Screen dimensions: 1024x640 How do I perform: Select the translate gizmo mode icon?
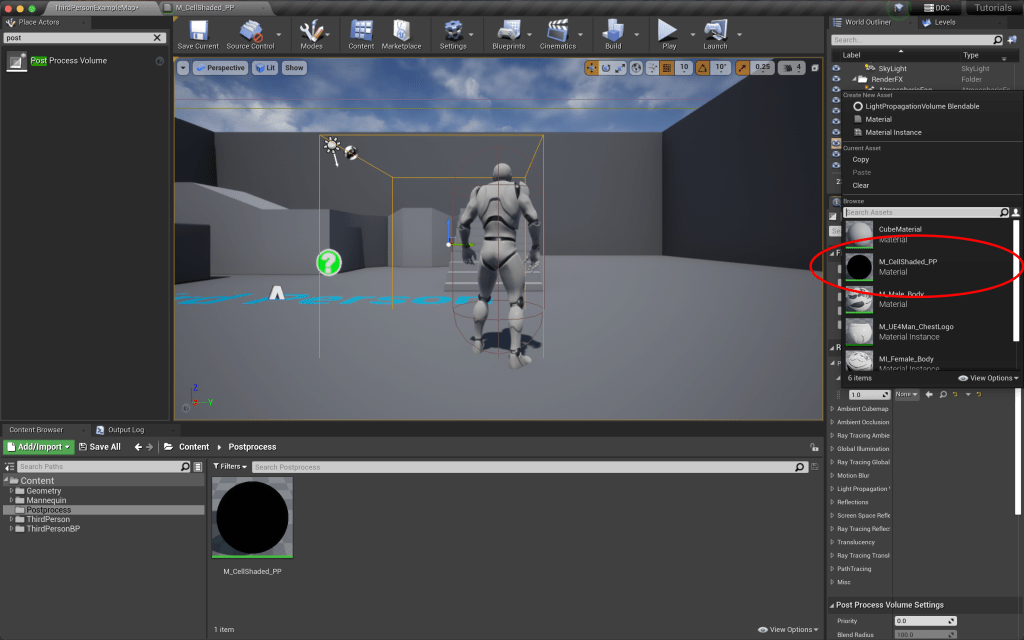click(x=592, y=68)
